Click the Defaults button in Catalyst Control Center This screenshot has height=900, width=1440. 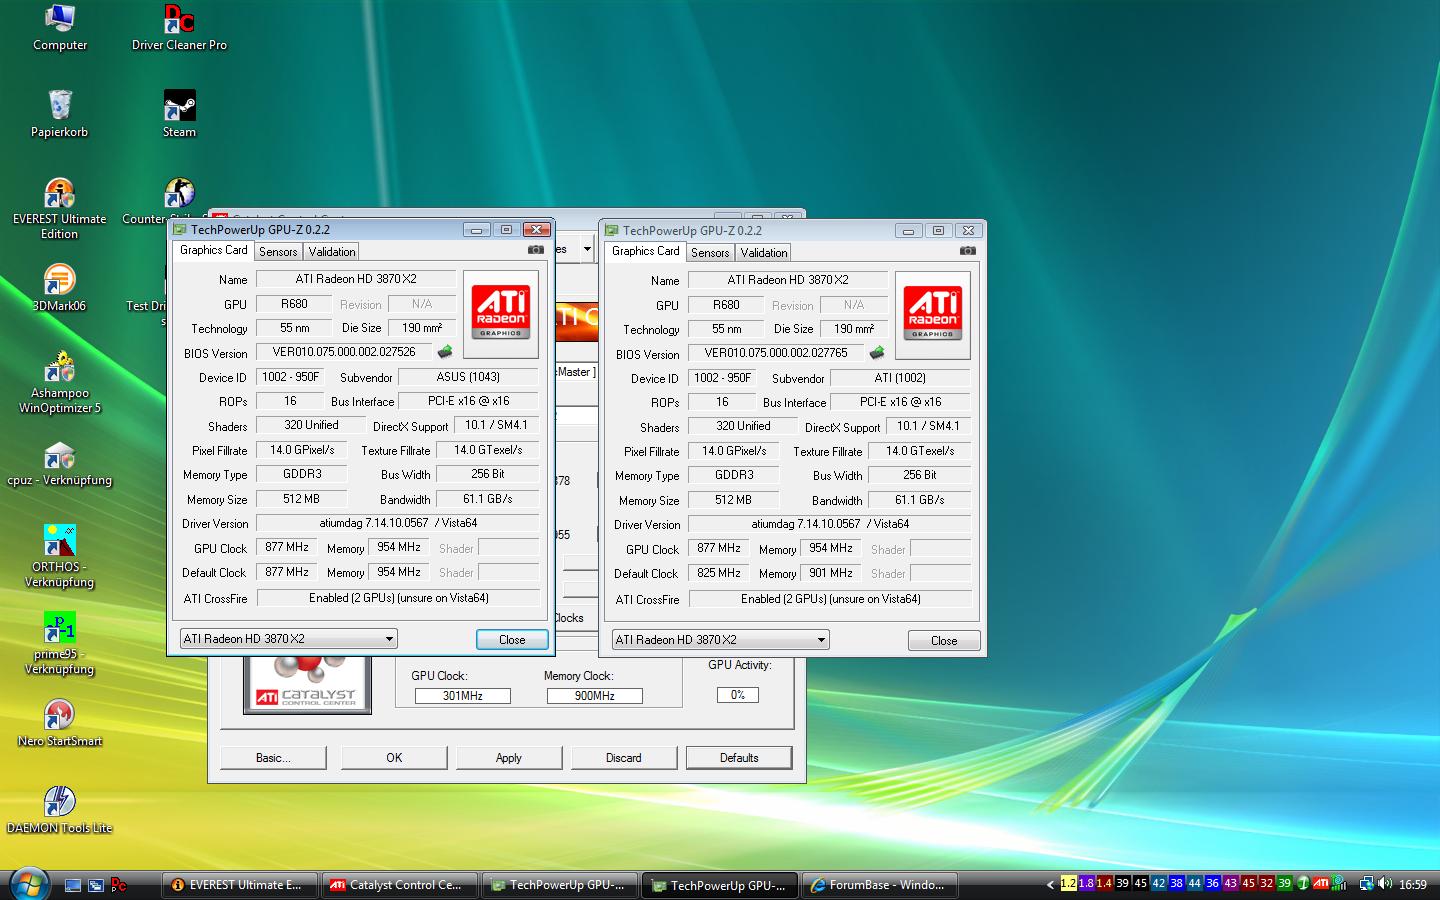tap(739, 758)
